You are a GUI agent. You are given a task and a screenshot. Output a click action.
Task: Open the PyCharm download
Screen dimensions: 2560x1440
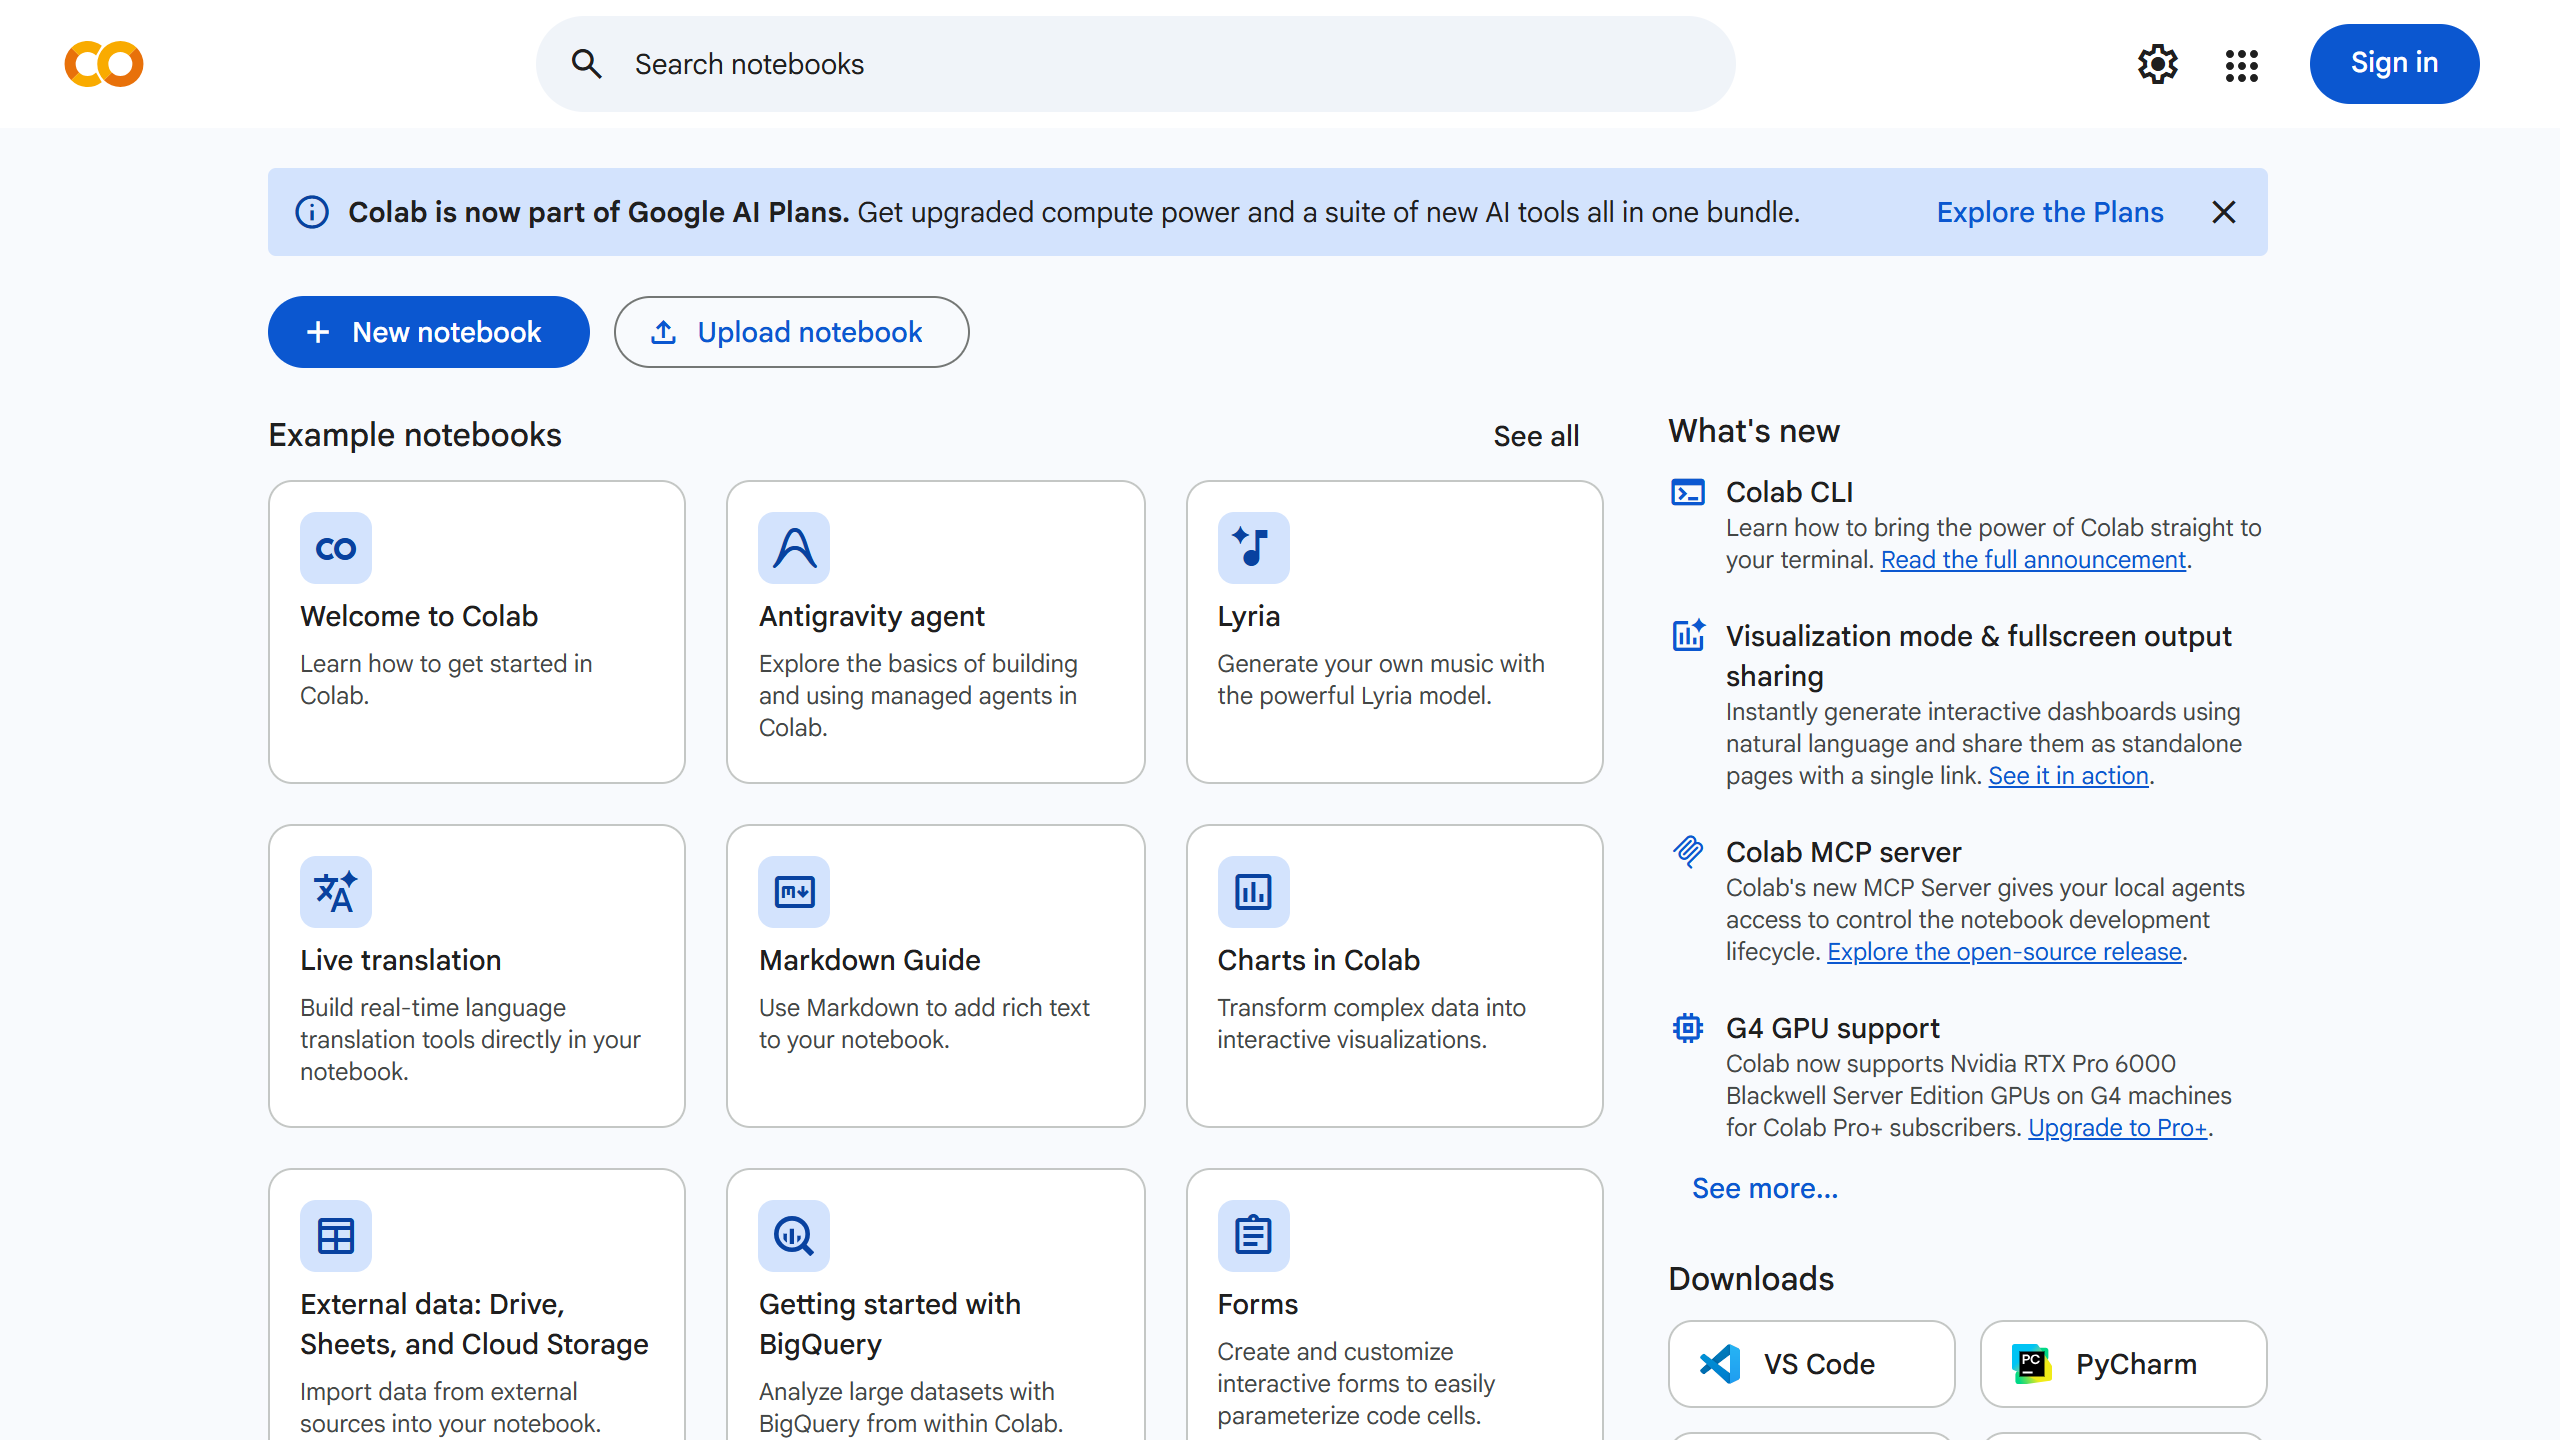click(2123, 1364)
